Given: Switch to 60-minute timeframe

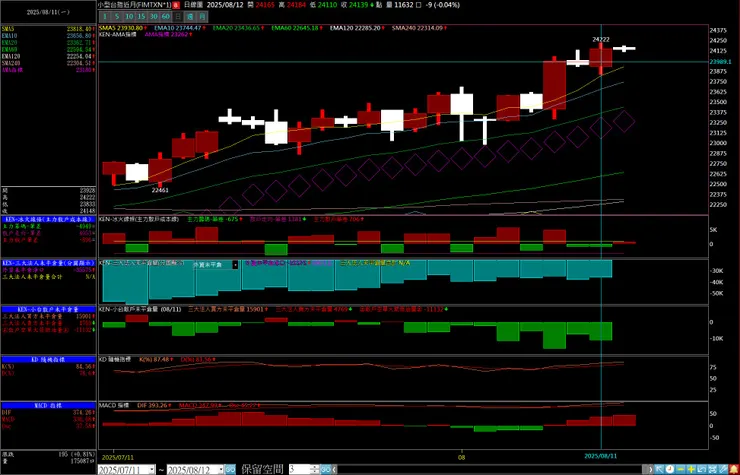Looking at the screenshot, I should point(166,17).
